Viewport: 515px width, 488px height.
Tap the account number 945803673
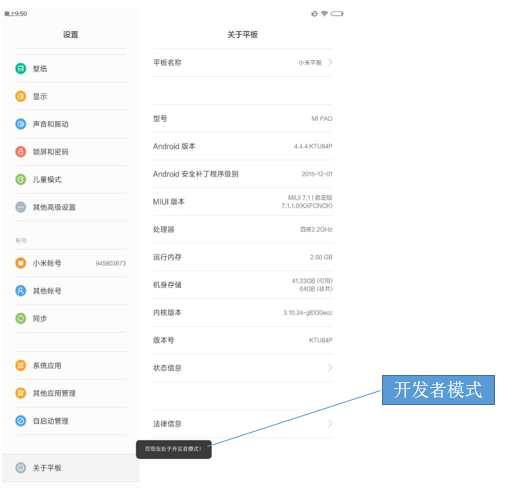tap(111, 263)
